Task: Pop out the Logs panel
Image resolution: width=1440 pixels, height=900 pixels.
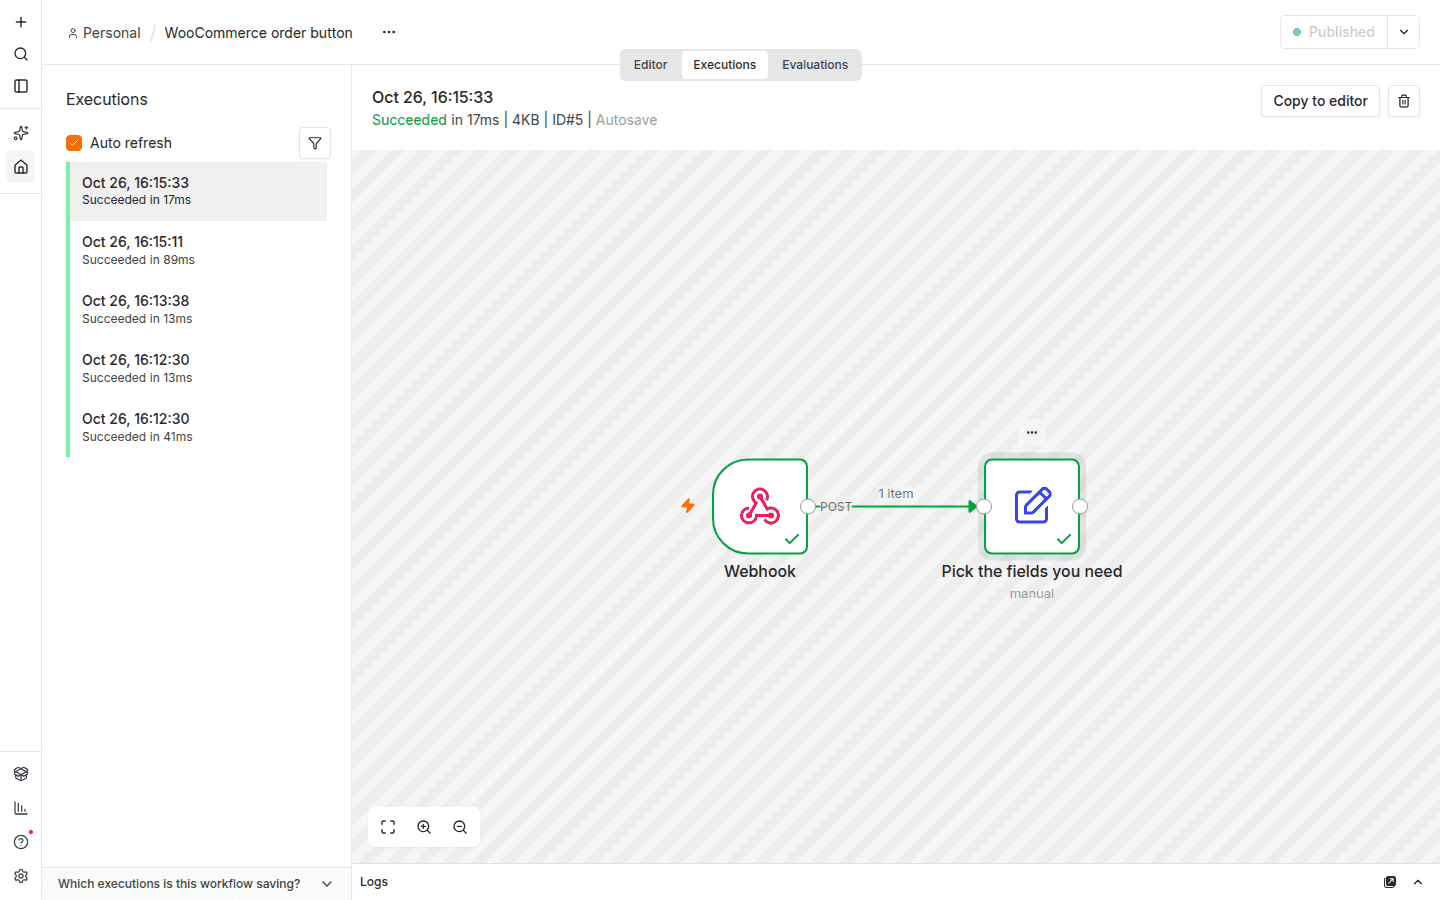Action: pyautogui.click(x=1390, y=882)
